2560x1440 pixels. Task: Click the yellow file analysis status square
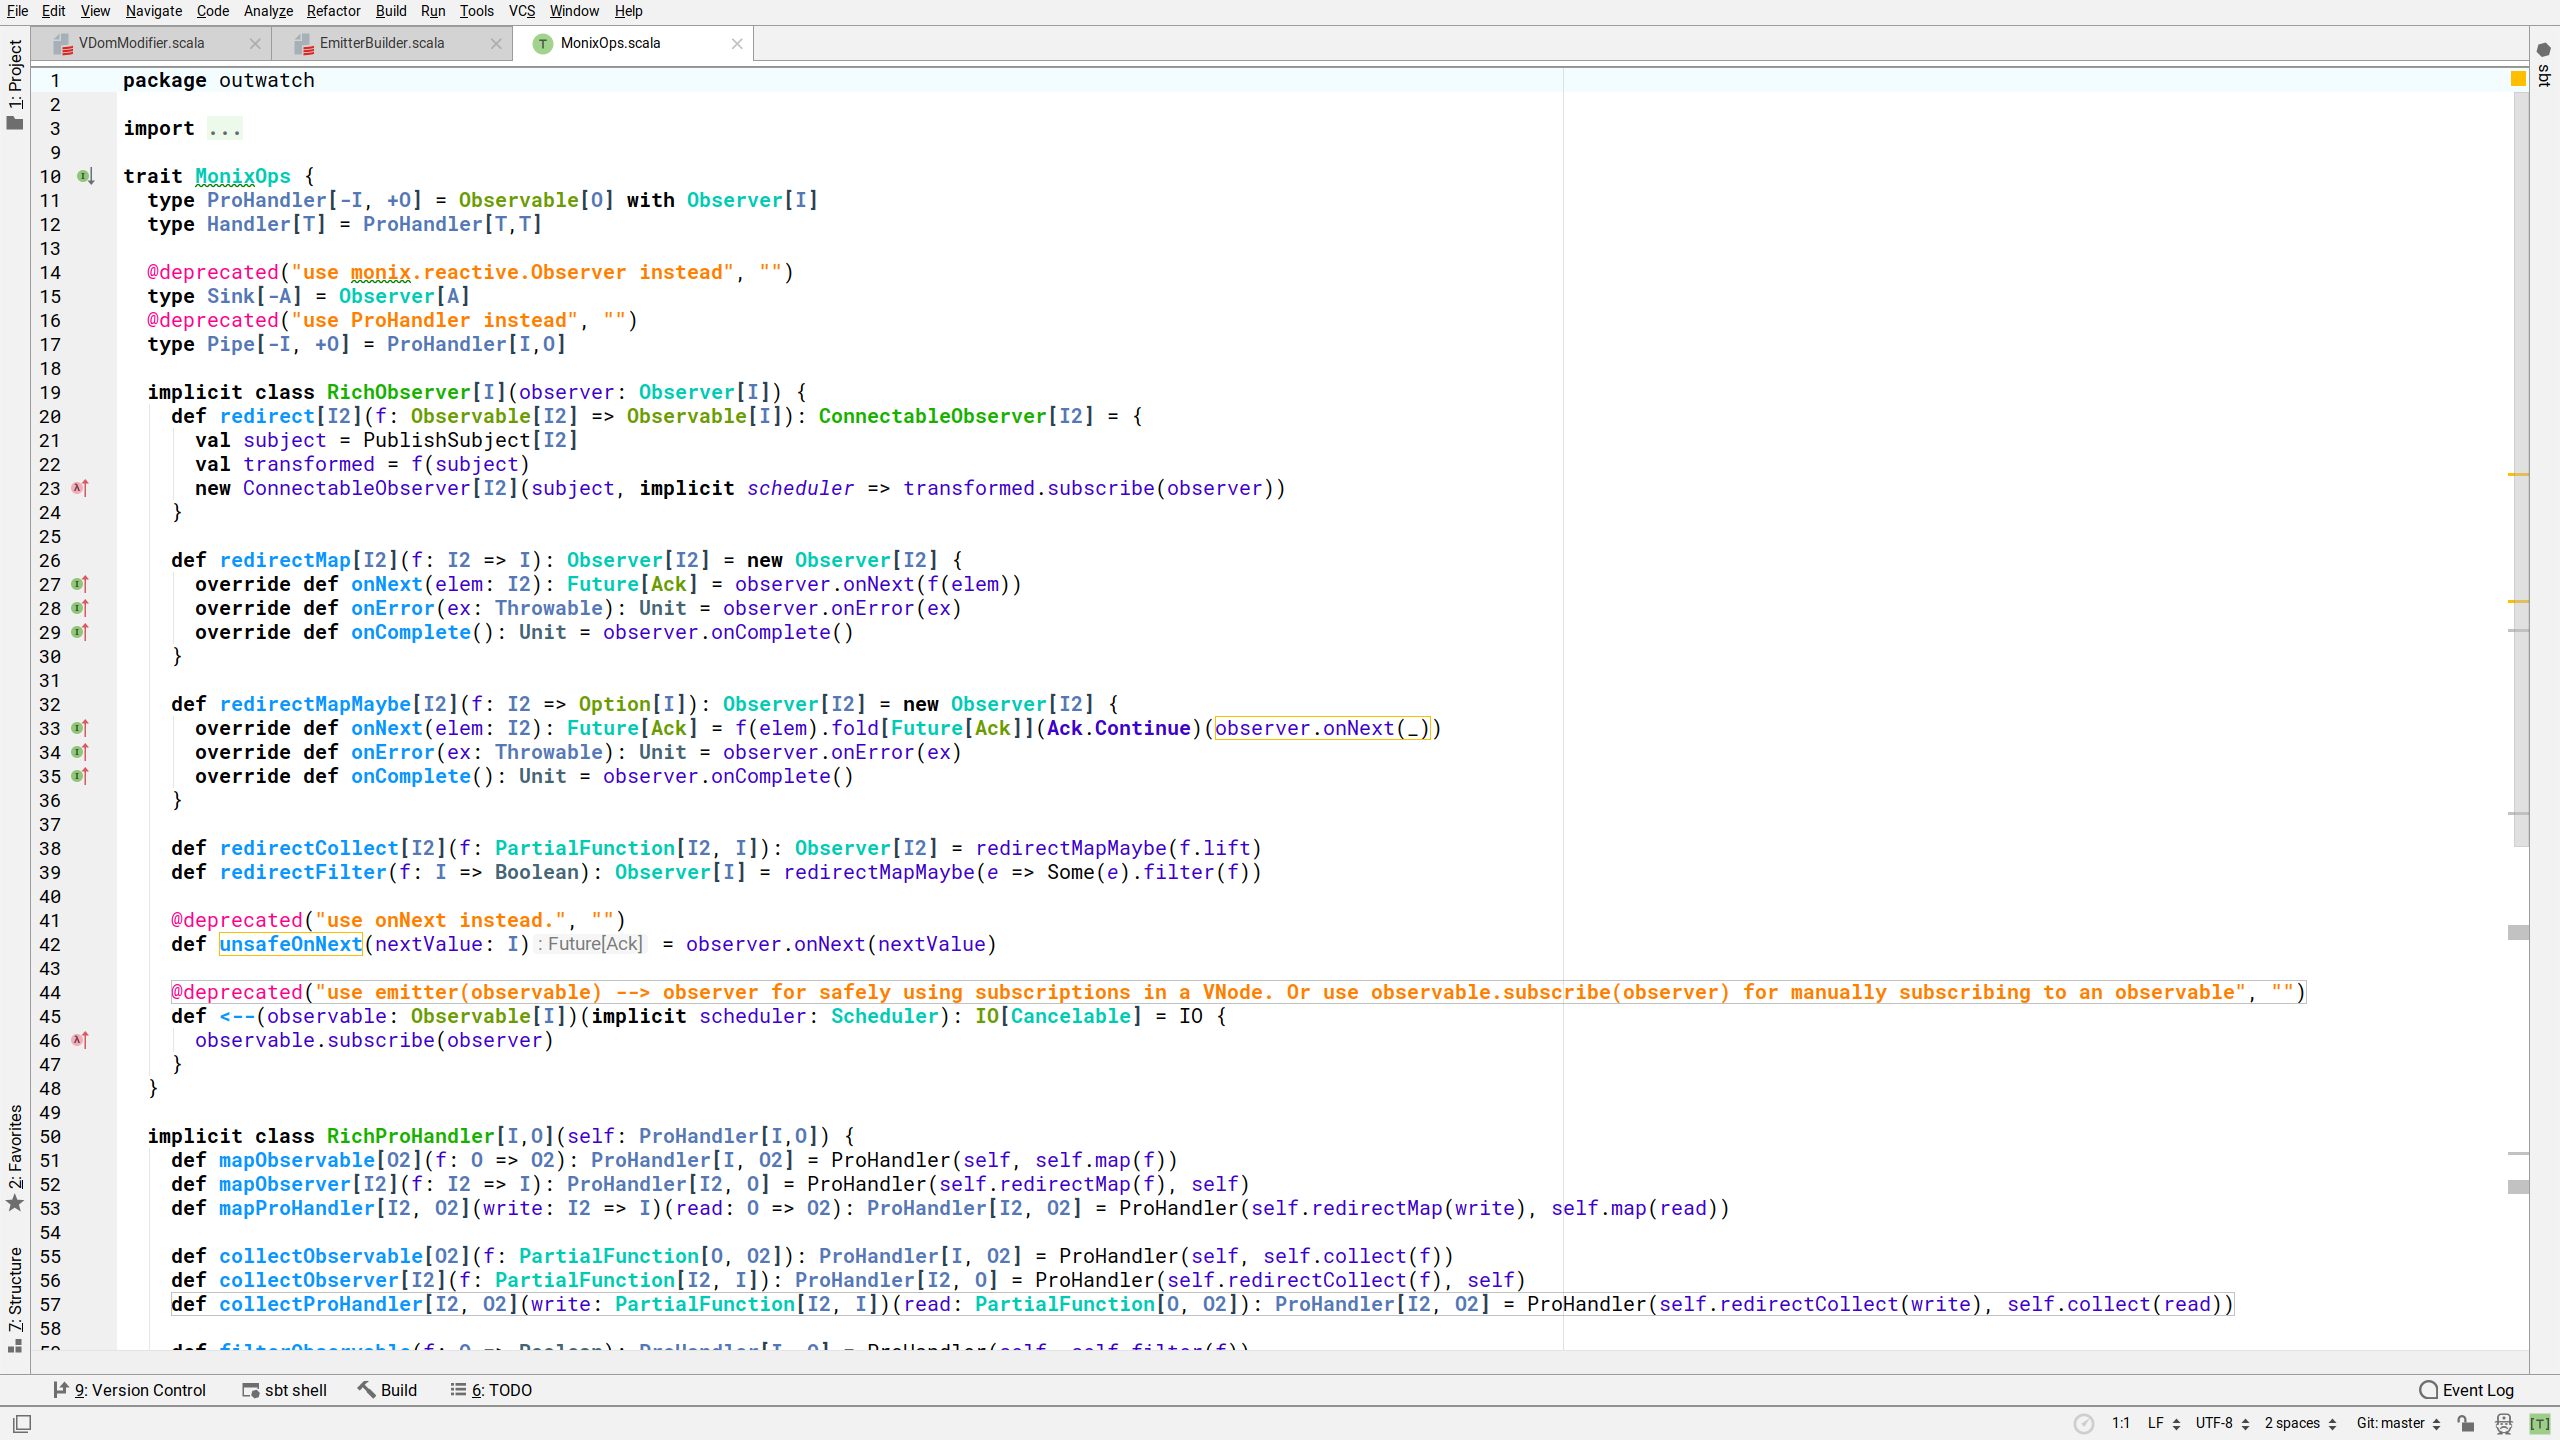tap(2518, 79)
